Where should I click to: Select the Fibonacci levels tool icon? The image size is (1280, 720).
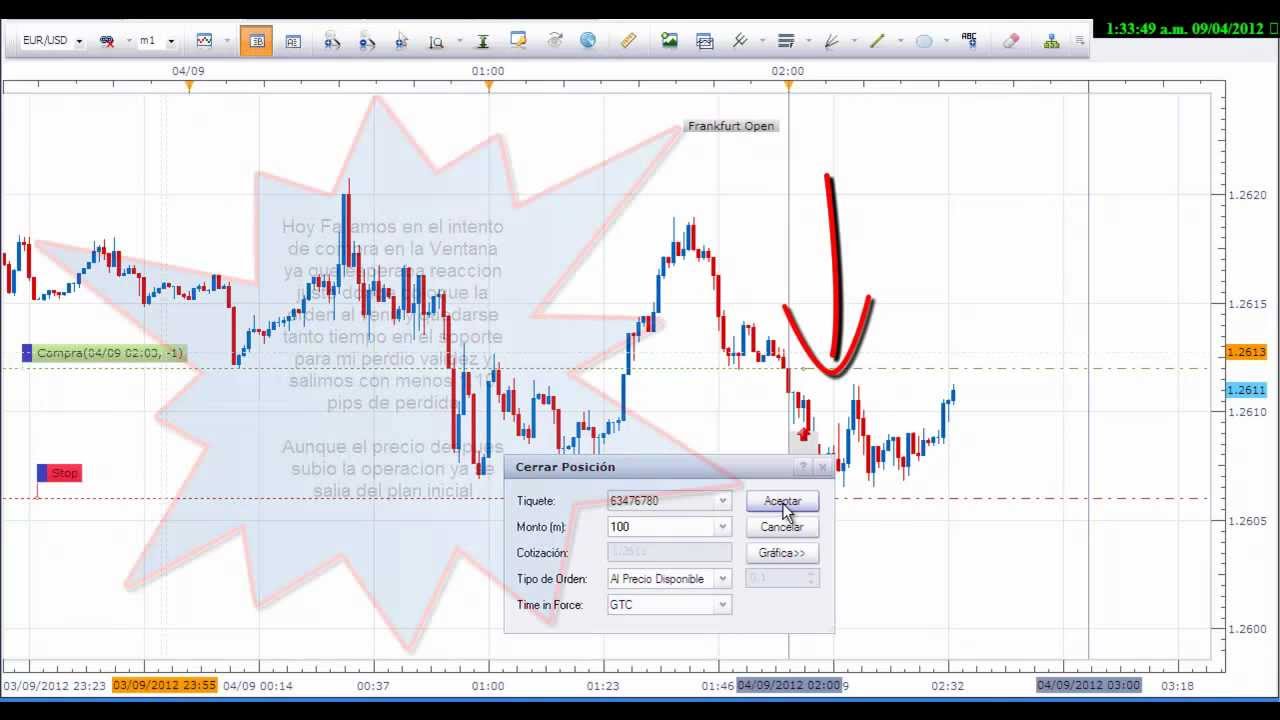(x=786, y=41)
